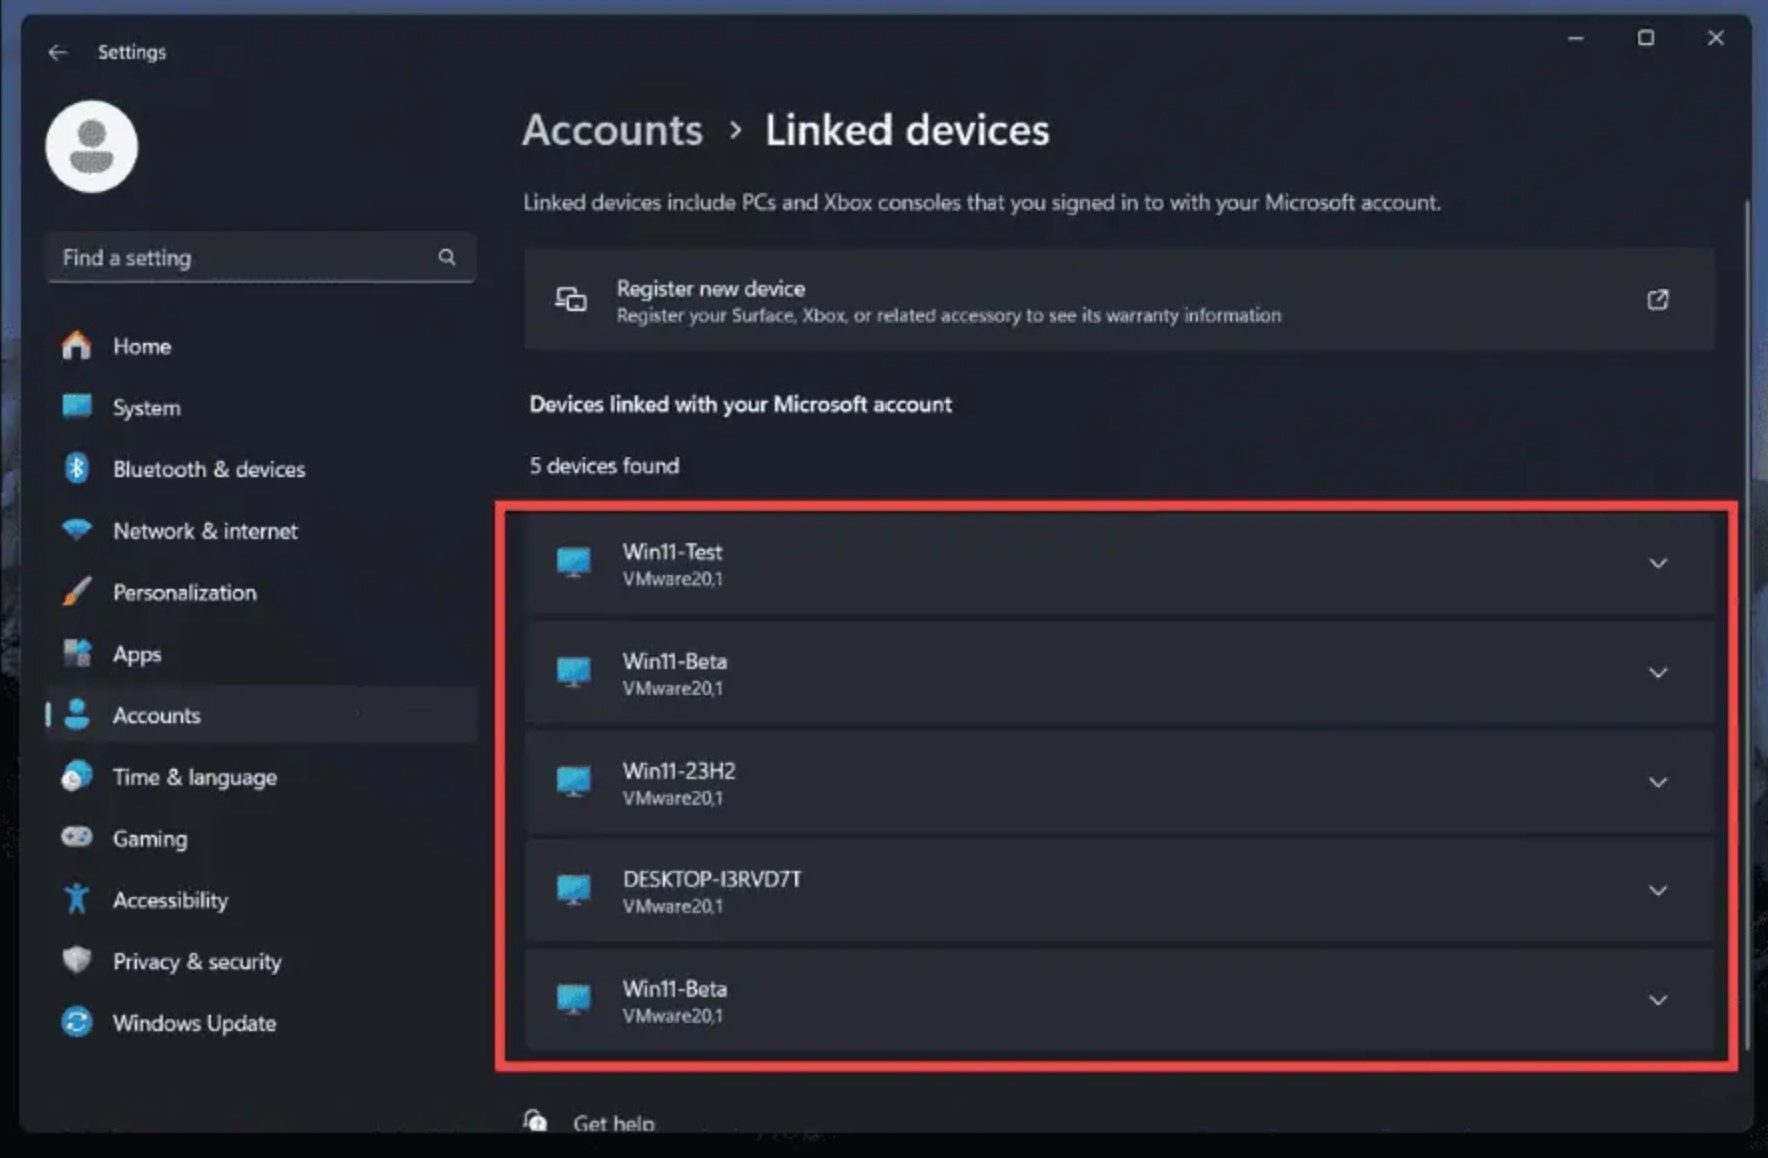Open Apps settings via its icon
The image size is (1768, 1158).
(75, 653)
